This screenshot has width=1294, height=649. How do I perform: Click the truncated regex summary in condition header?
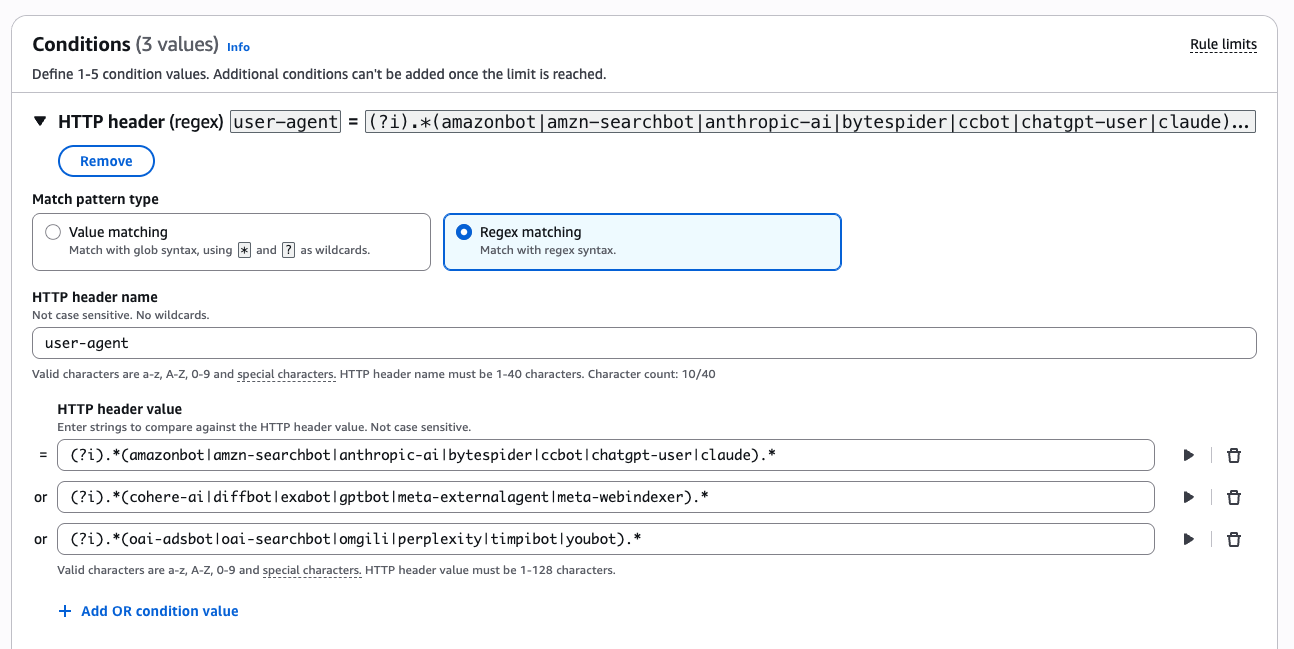[811, 122]
